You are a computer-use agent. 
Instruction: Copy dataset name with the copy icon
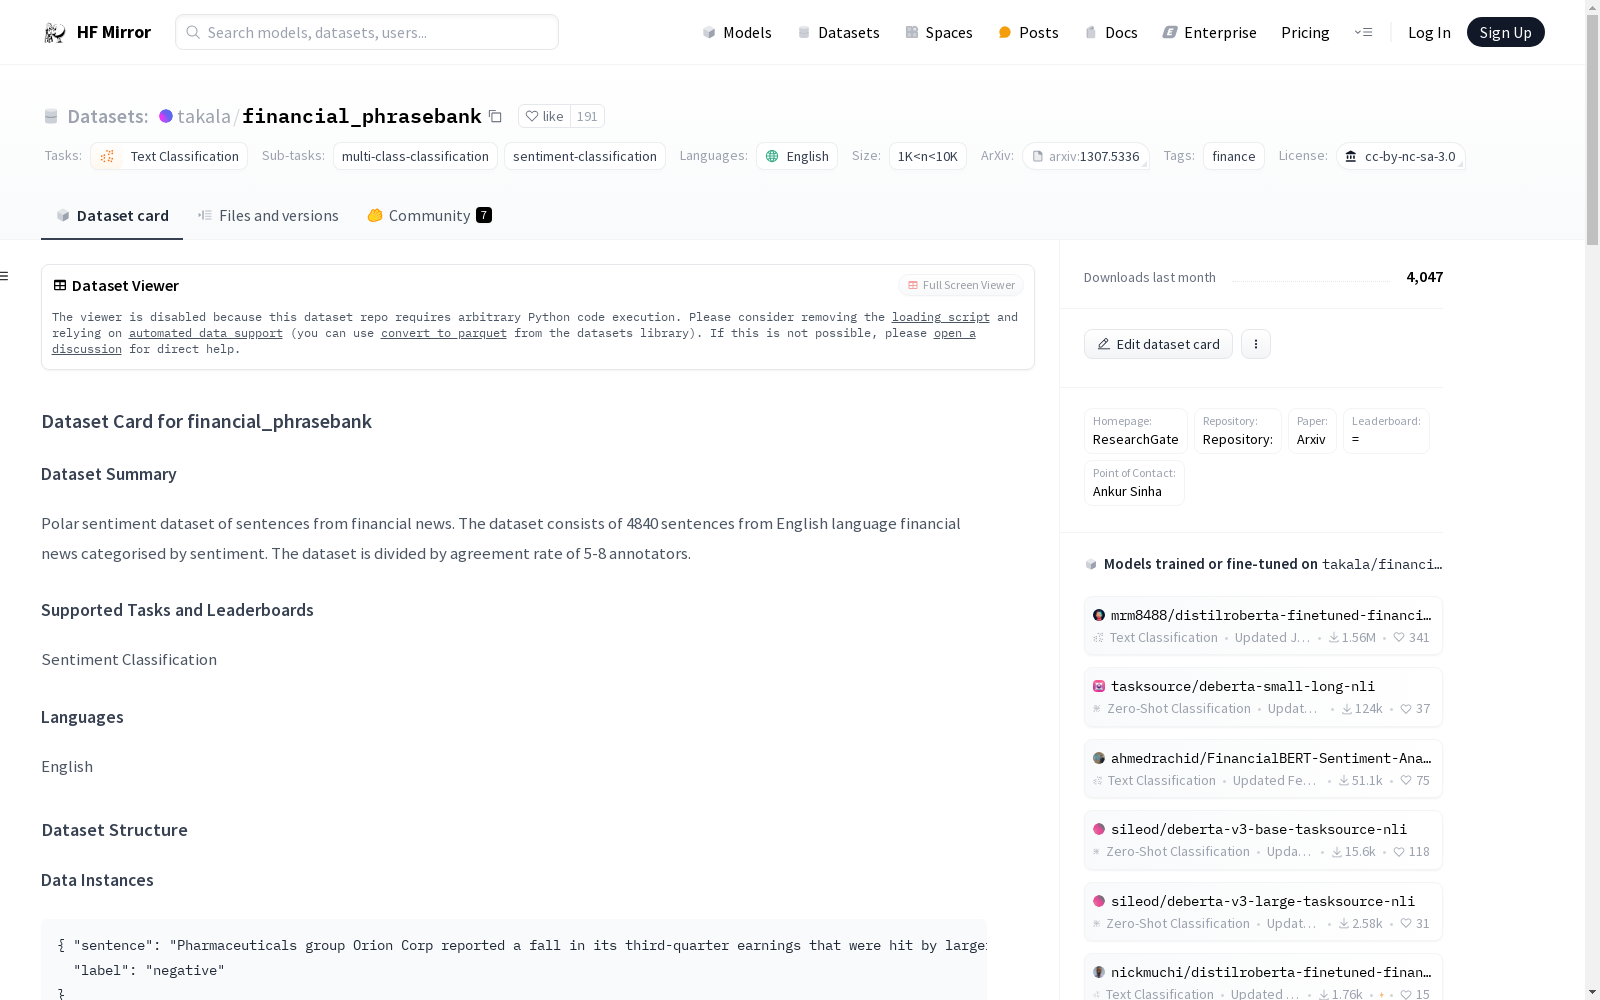495,117
